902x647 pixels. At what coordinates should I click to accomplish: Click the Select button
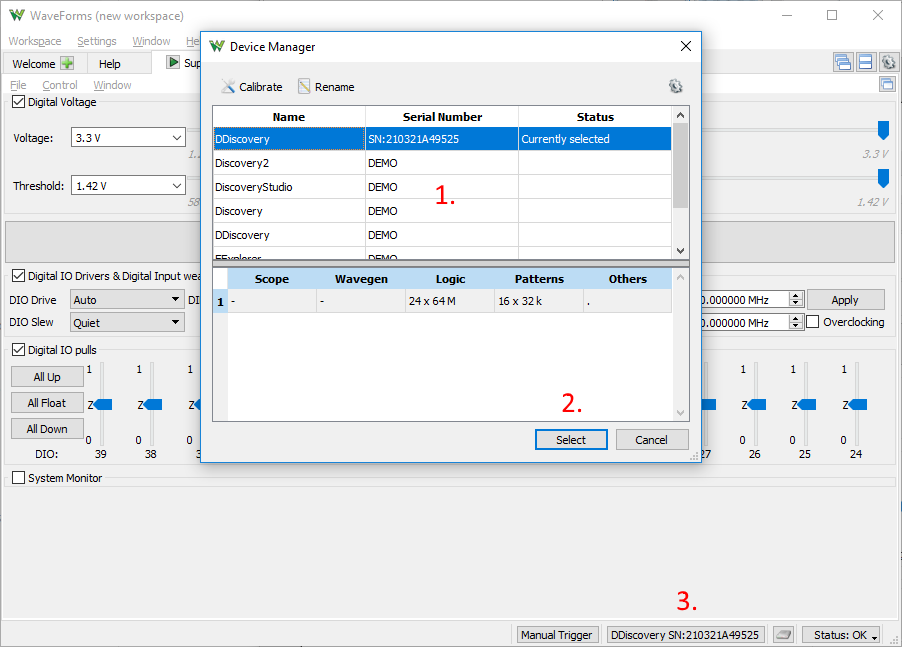[x=571, y=440]
